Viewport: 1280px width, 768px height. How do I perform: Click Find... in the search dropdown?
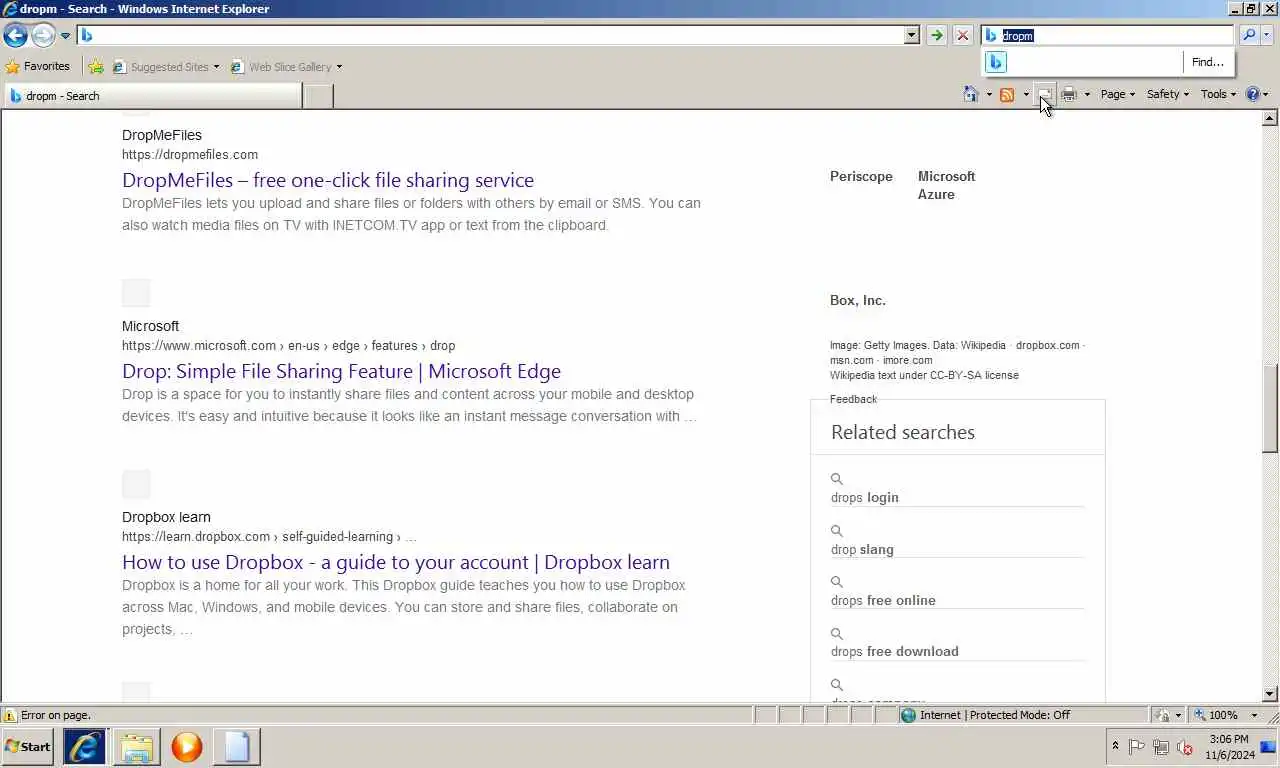pos(1208,62)
